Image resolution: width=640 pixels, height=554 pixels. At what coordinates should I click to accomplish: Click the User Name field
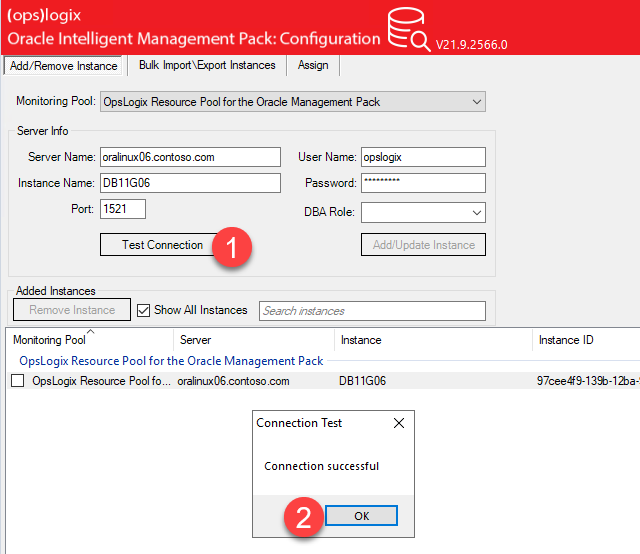coord(423,157)
